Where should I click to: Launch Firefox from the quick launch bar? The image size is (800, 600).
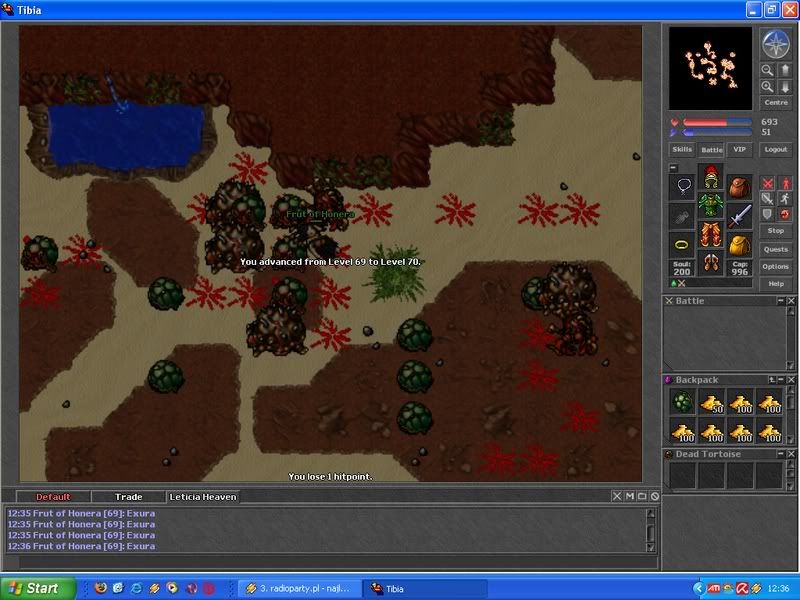101,588
